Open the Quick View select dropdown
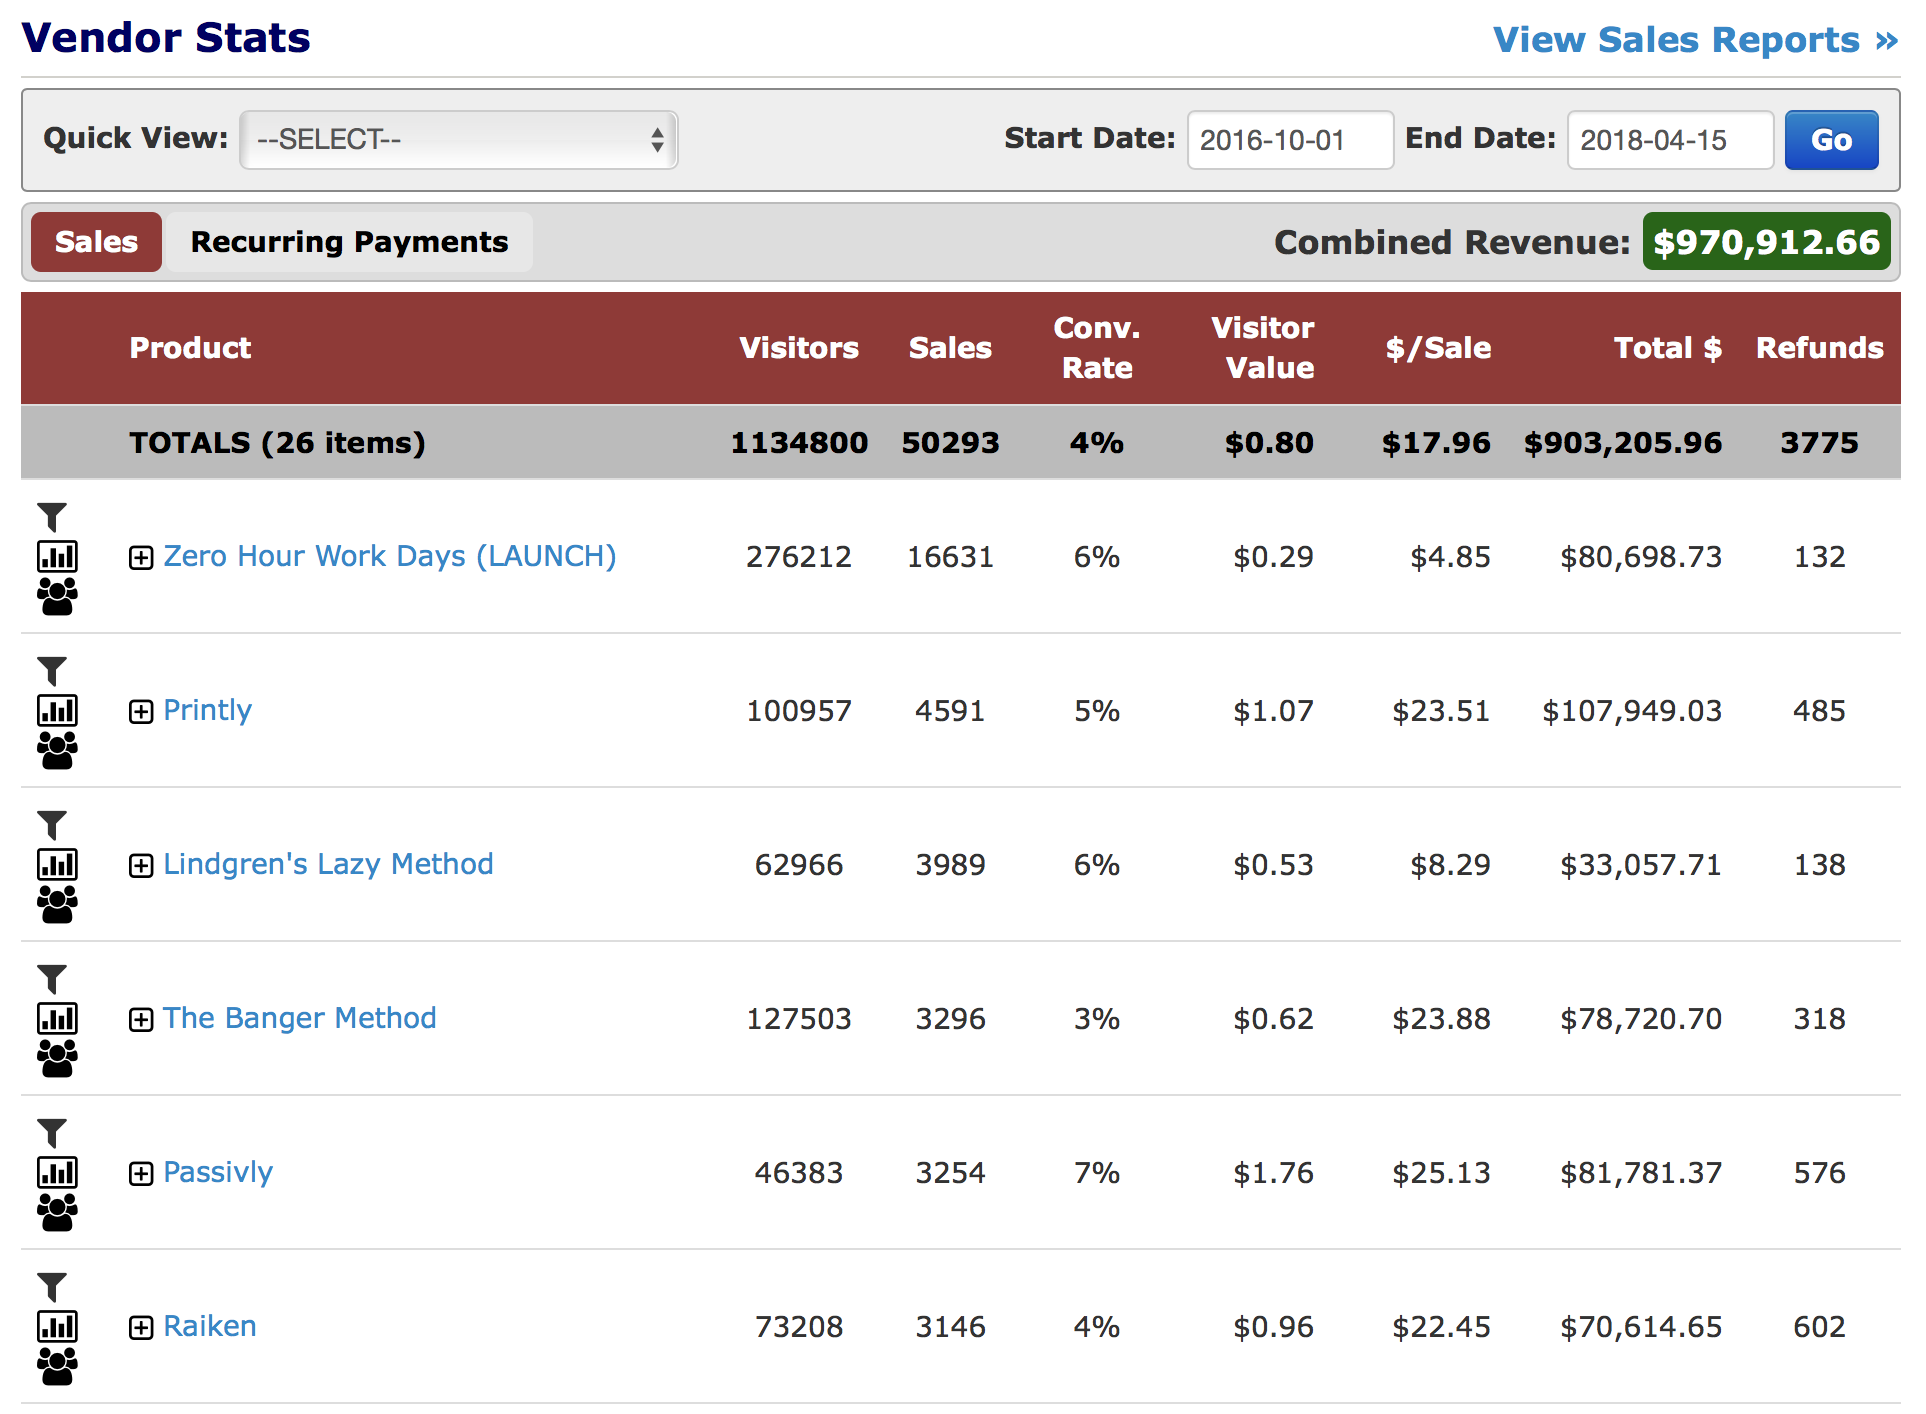Viewport: 1926px width, 1414px height. click(459, 140)
